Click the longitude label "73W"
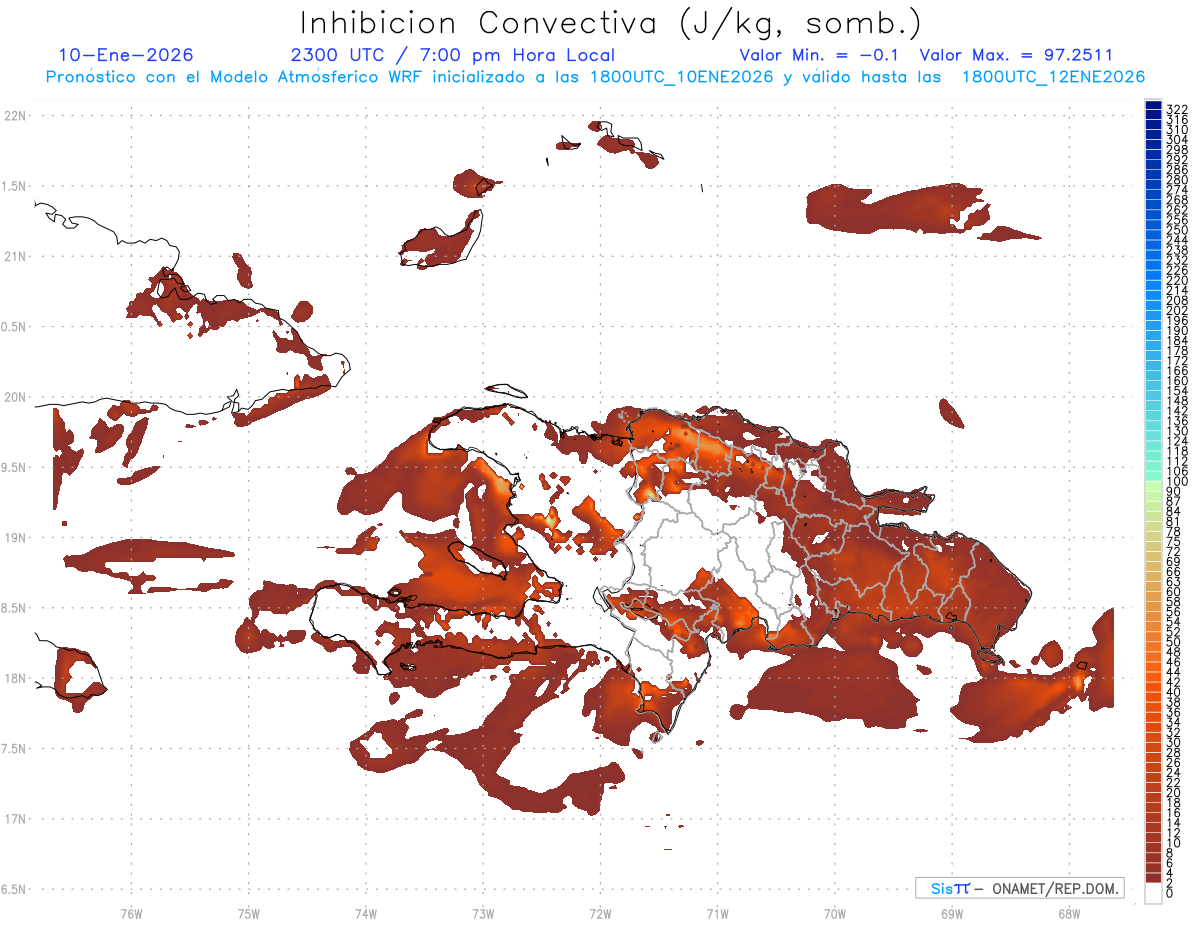 [x=483, y=913]
